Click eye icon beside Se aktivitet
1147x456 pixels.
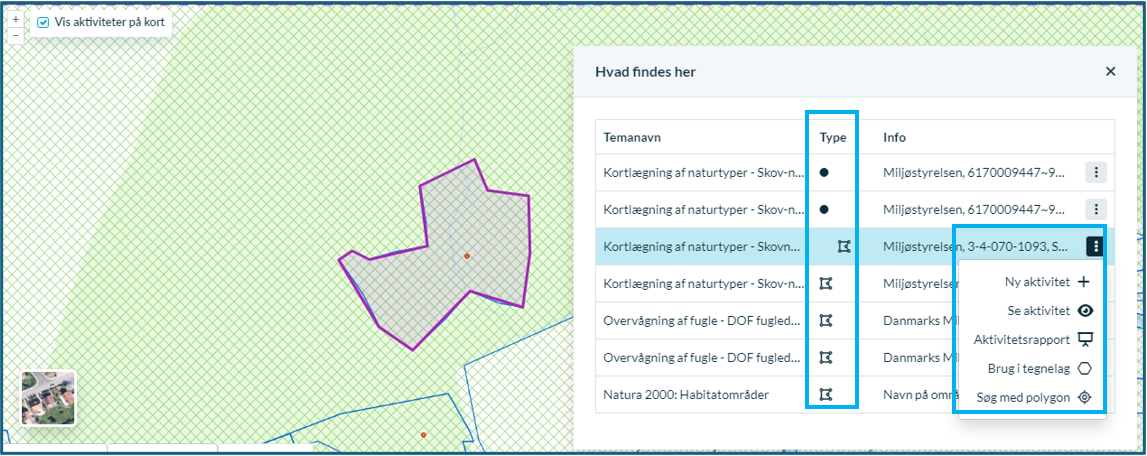(1085, 311)
